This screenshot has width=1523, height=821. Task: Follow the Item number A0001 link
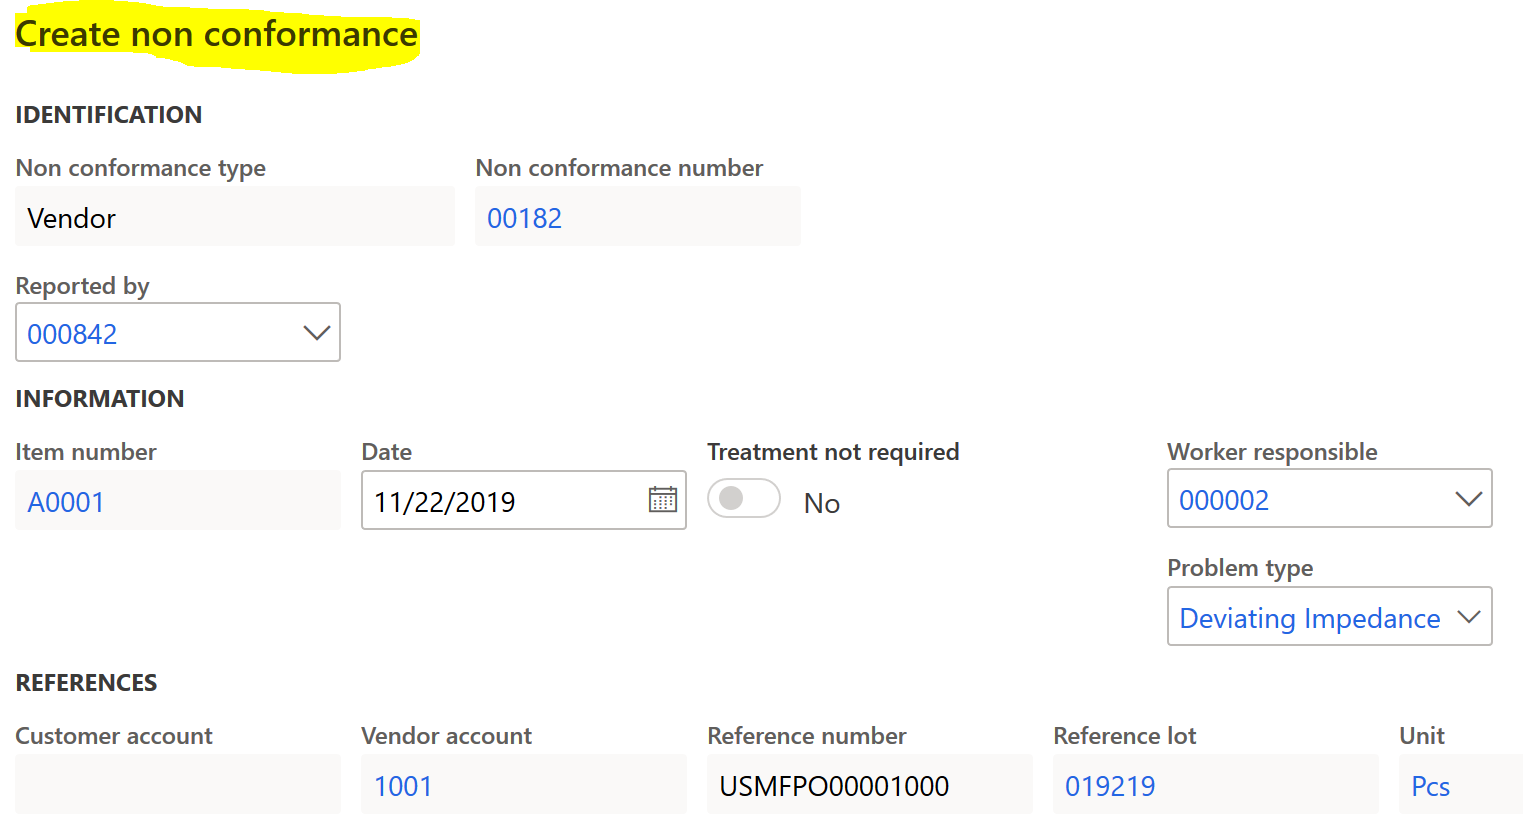pyautogui.click(x=66, y=502)
